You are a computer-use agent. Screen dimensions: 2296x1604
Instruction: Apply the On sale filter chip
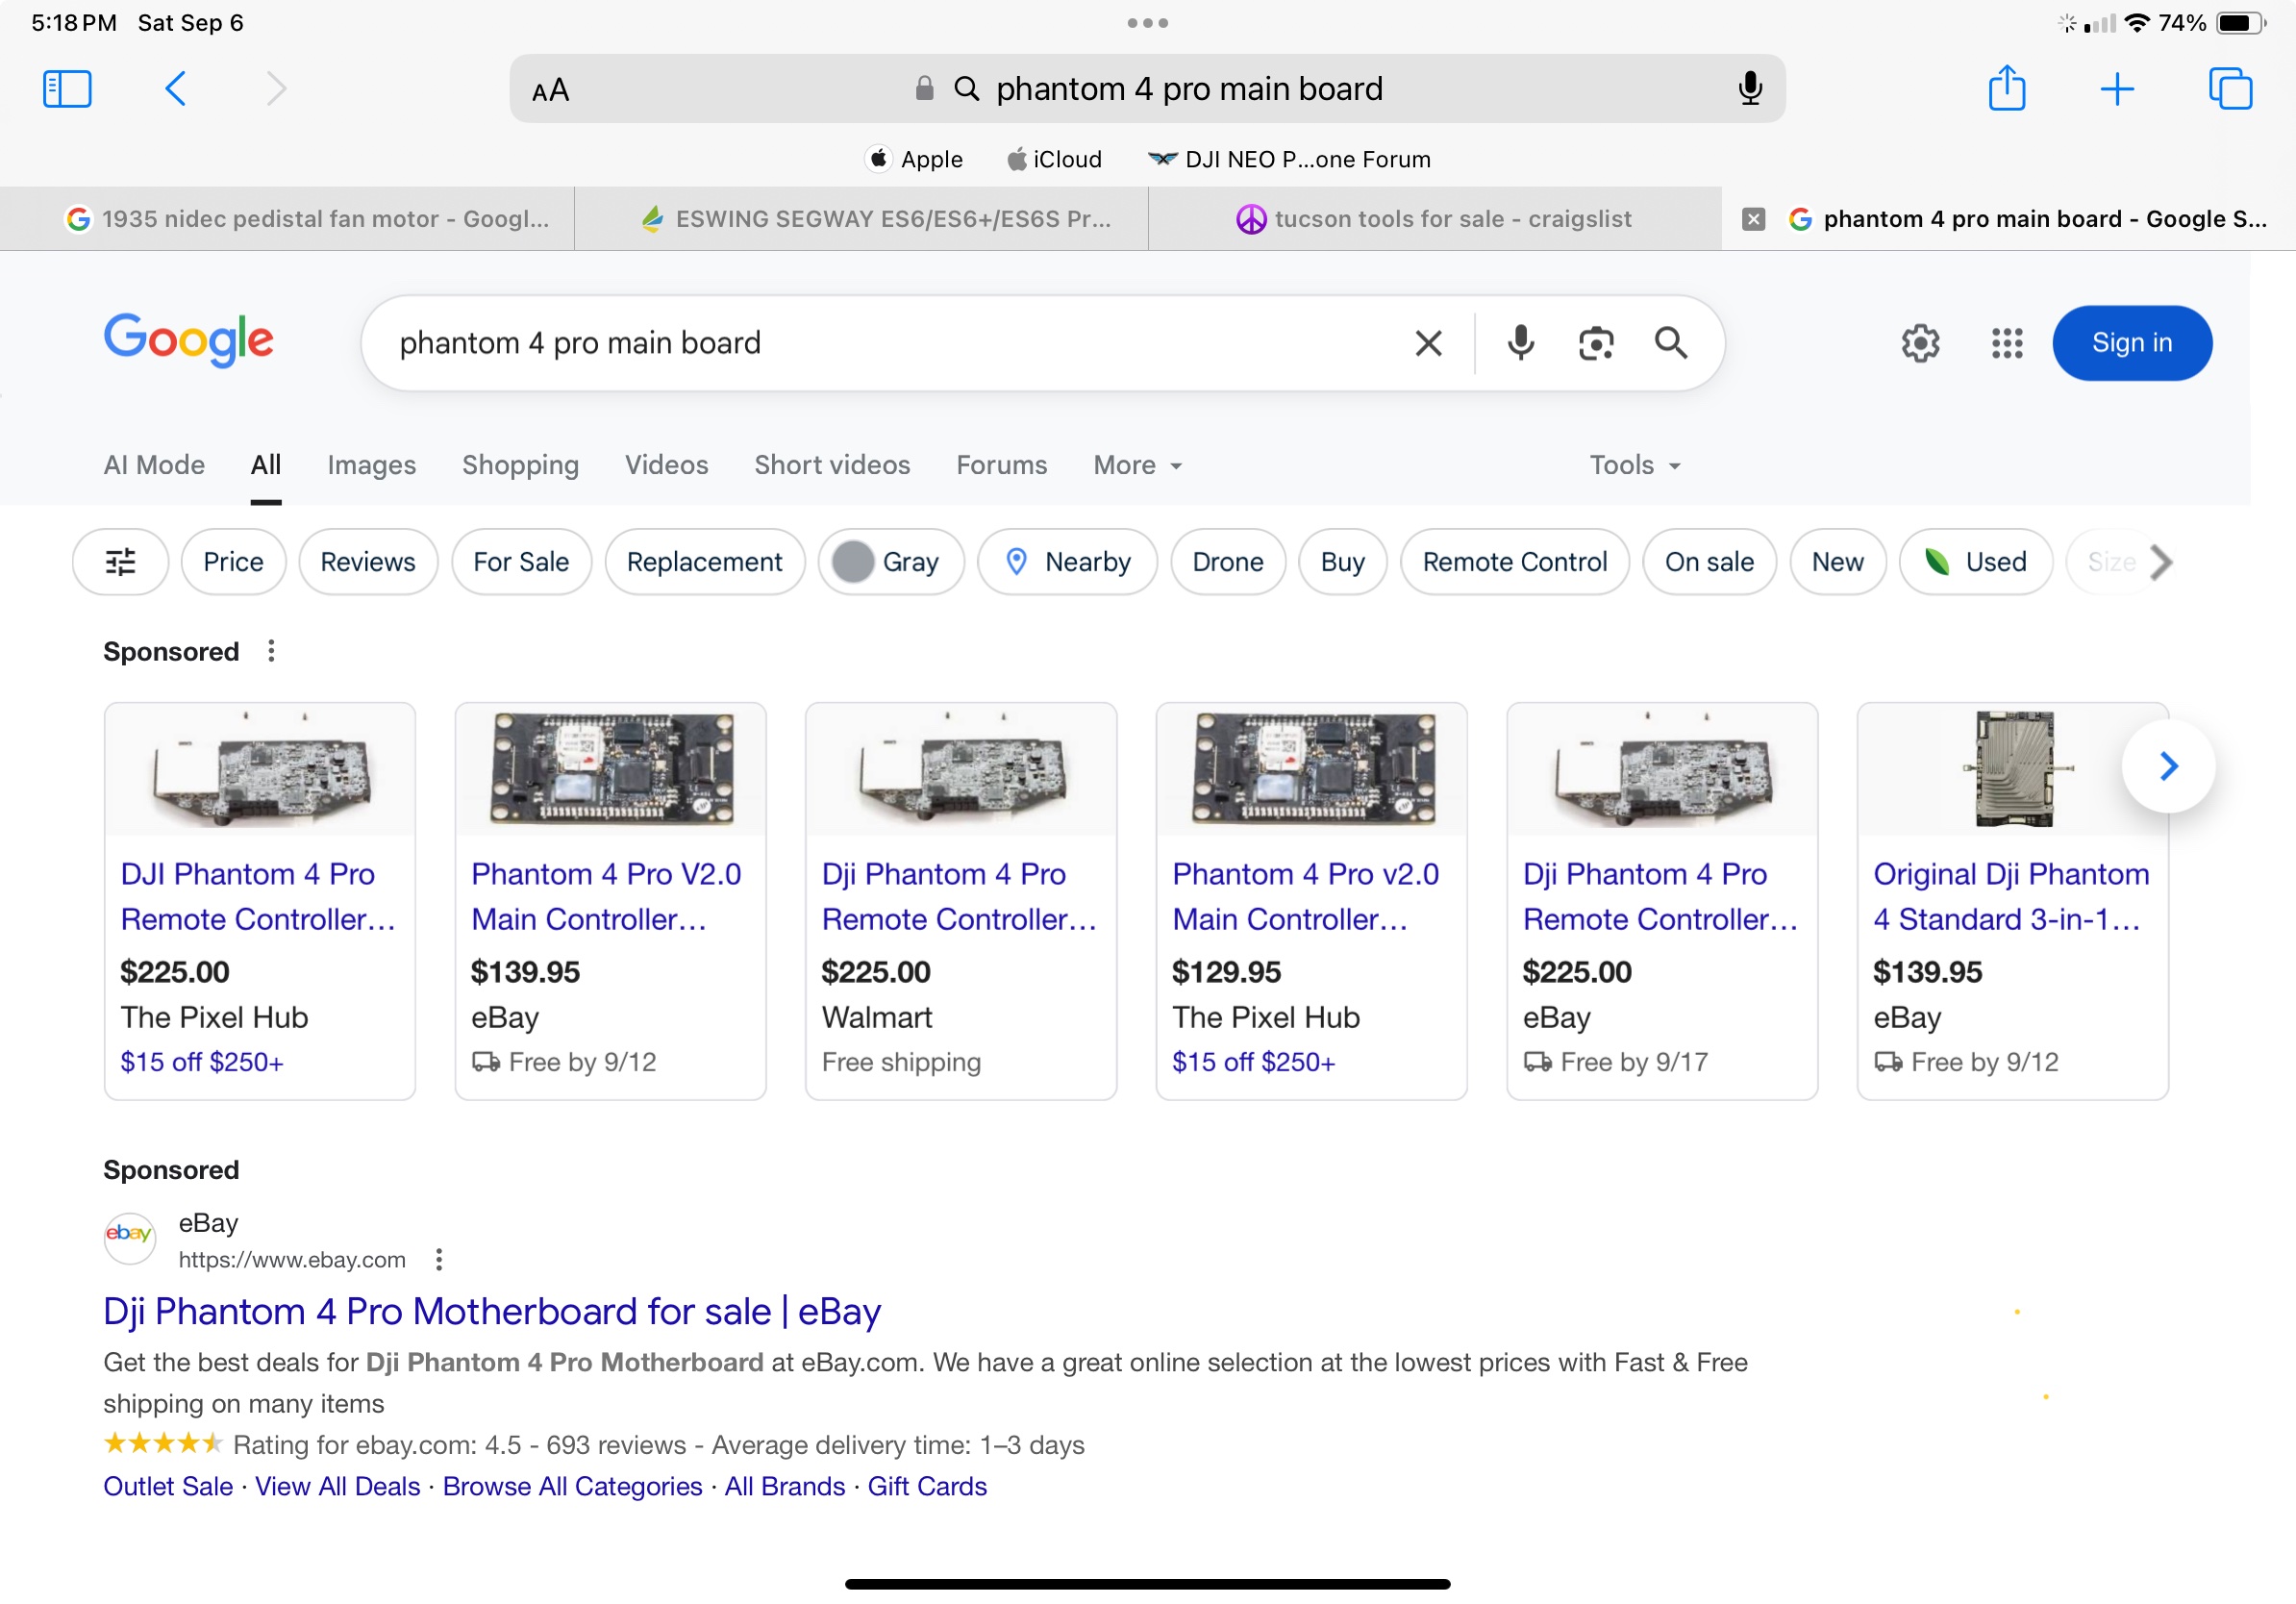pos(1709,562)
